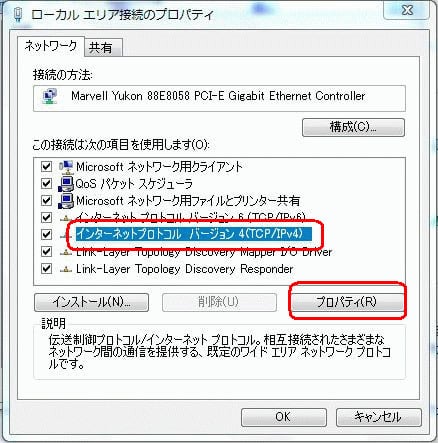The height and width of the screenshot is (443, 438).
Task: Select the ネットワーク tab
Action: (51, 46)
